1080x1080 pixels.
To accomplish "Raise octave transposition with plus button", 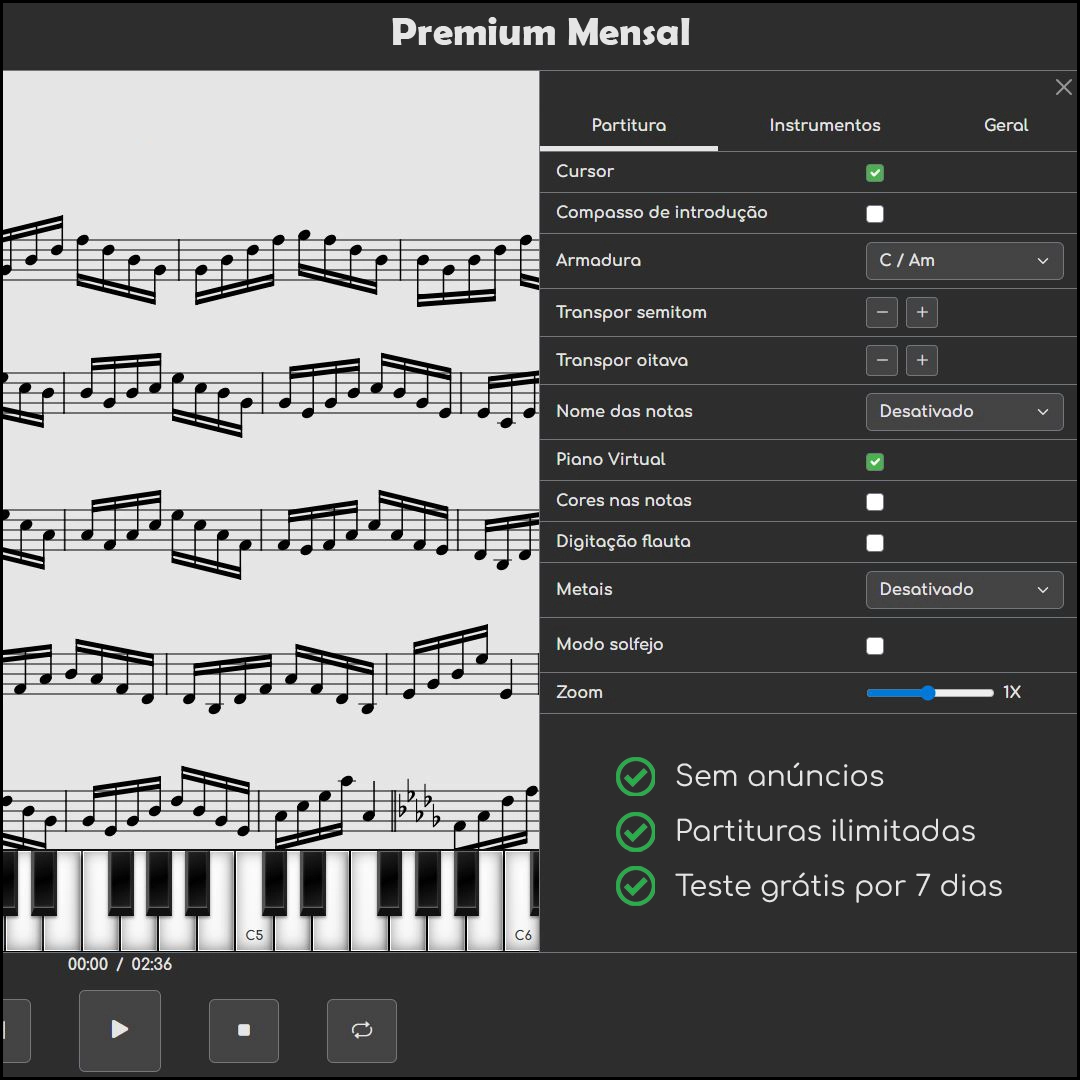I will 922,360.
